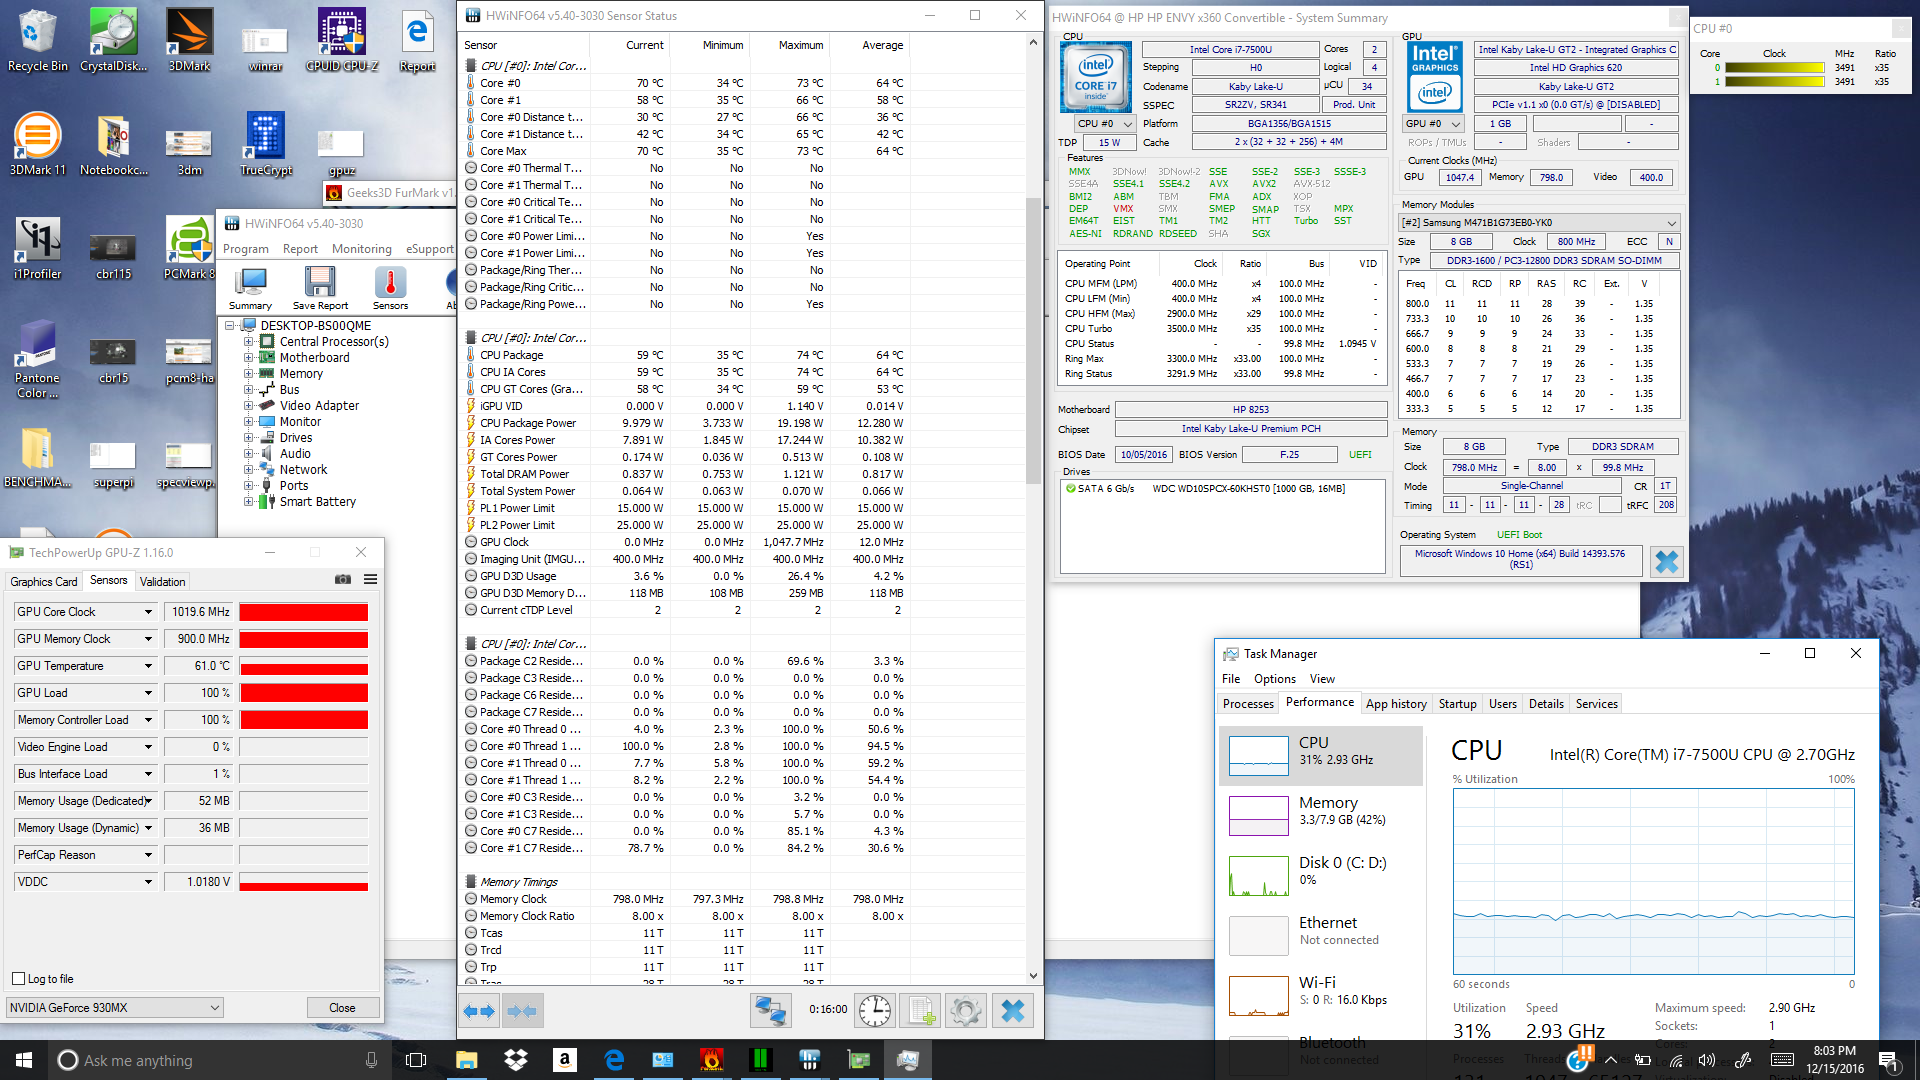1920x1080 pixels.
Task: Expand the Motherboard tree node
Action: point(248,358)
